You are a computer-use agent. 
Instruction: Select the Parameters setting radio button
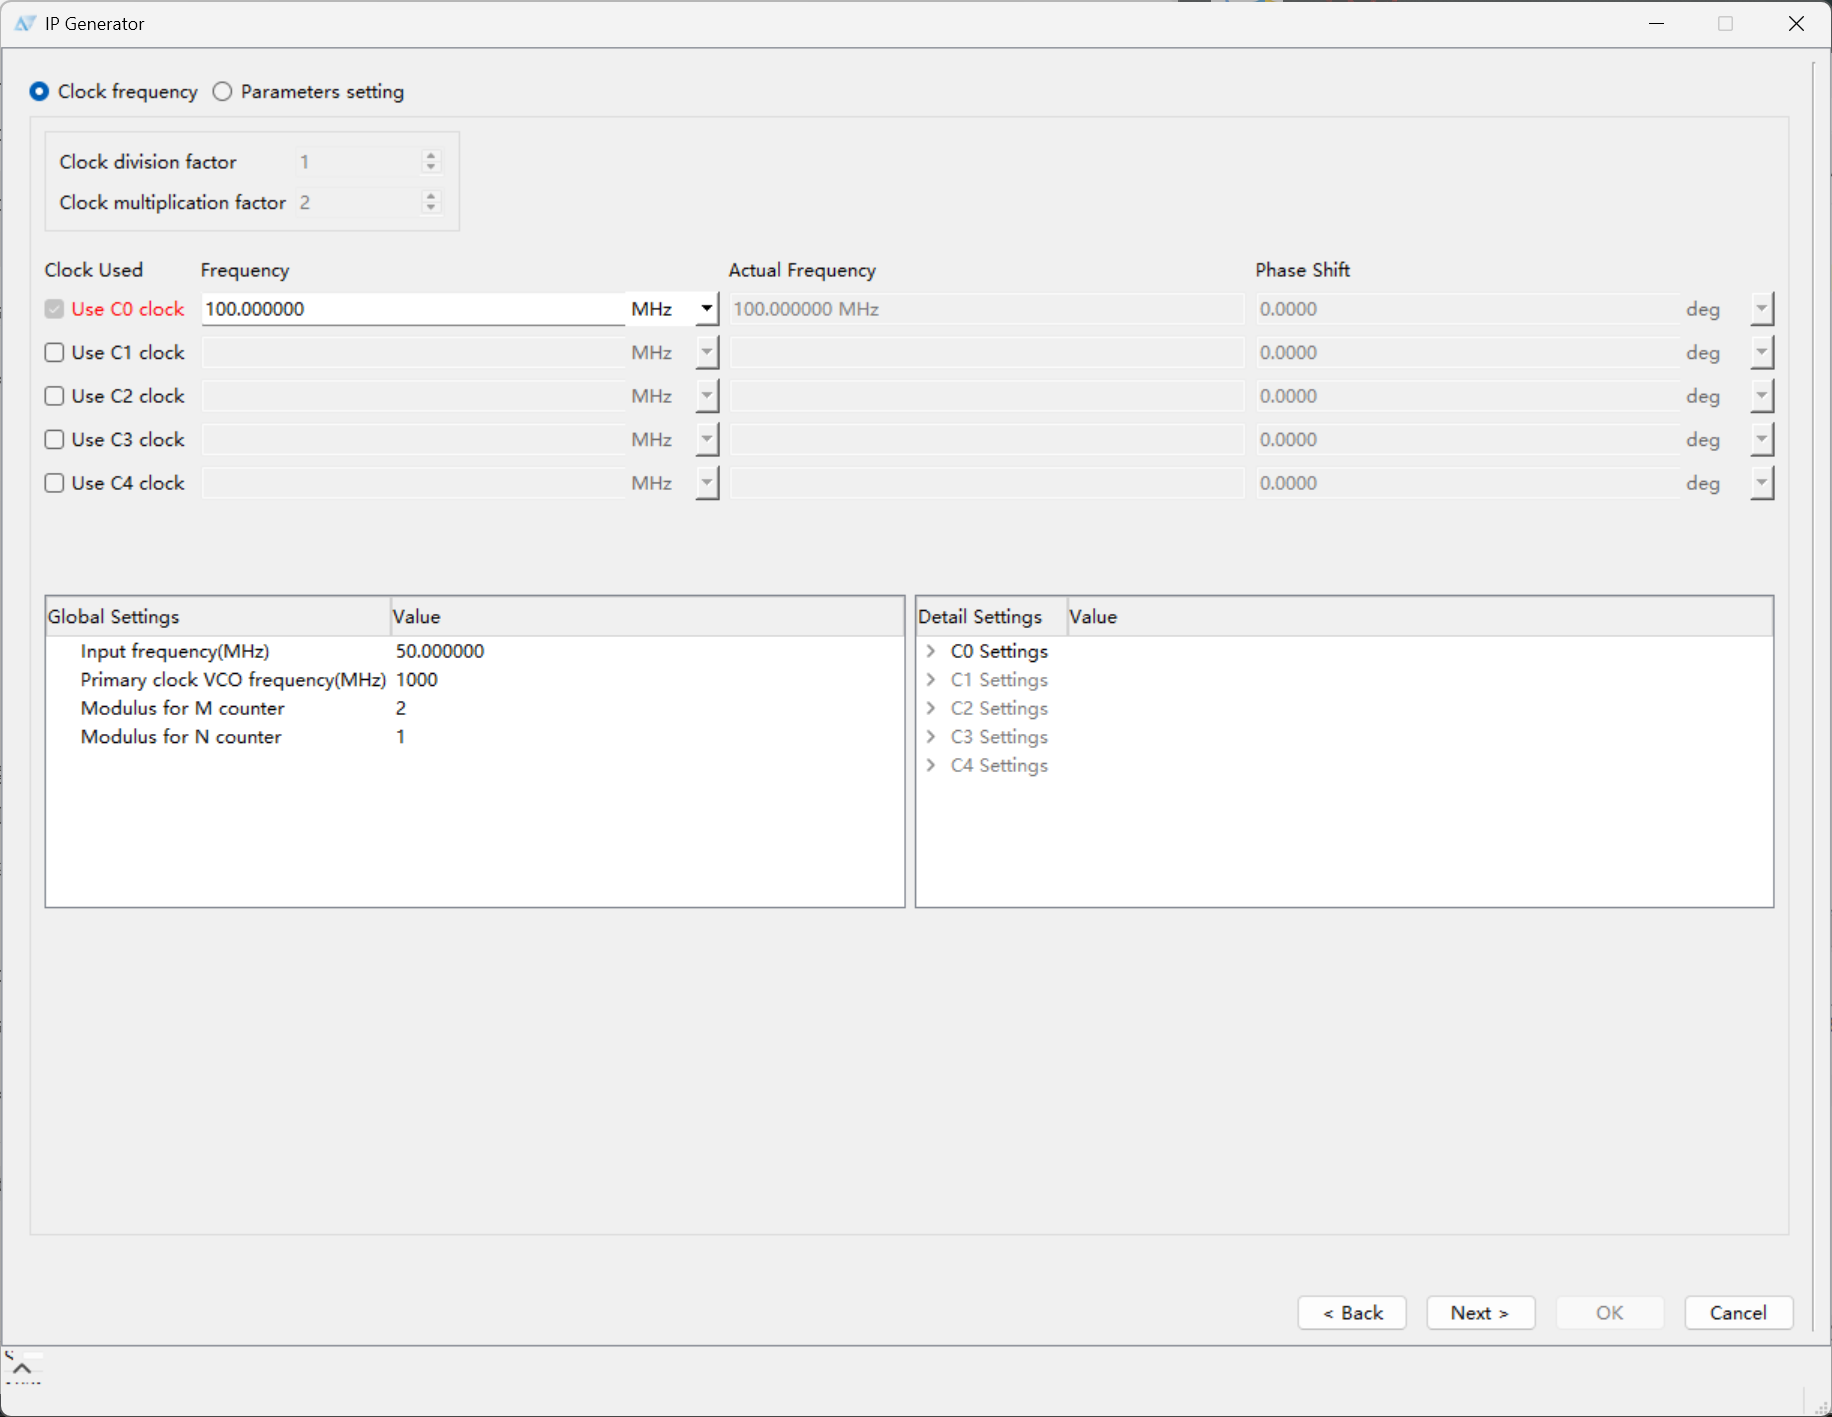tap(222, 92)
